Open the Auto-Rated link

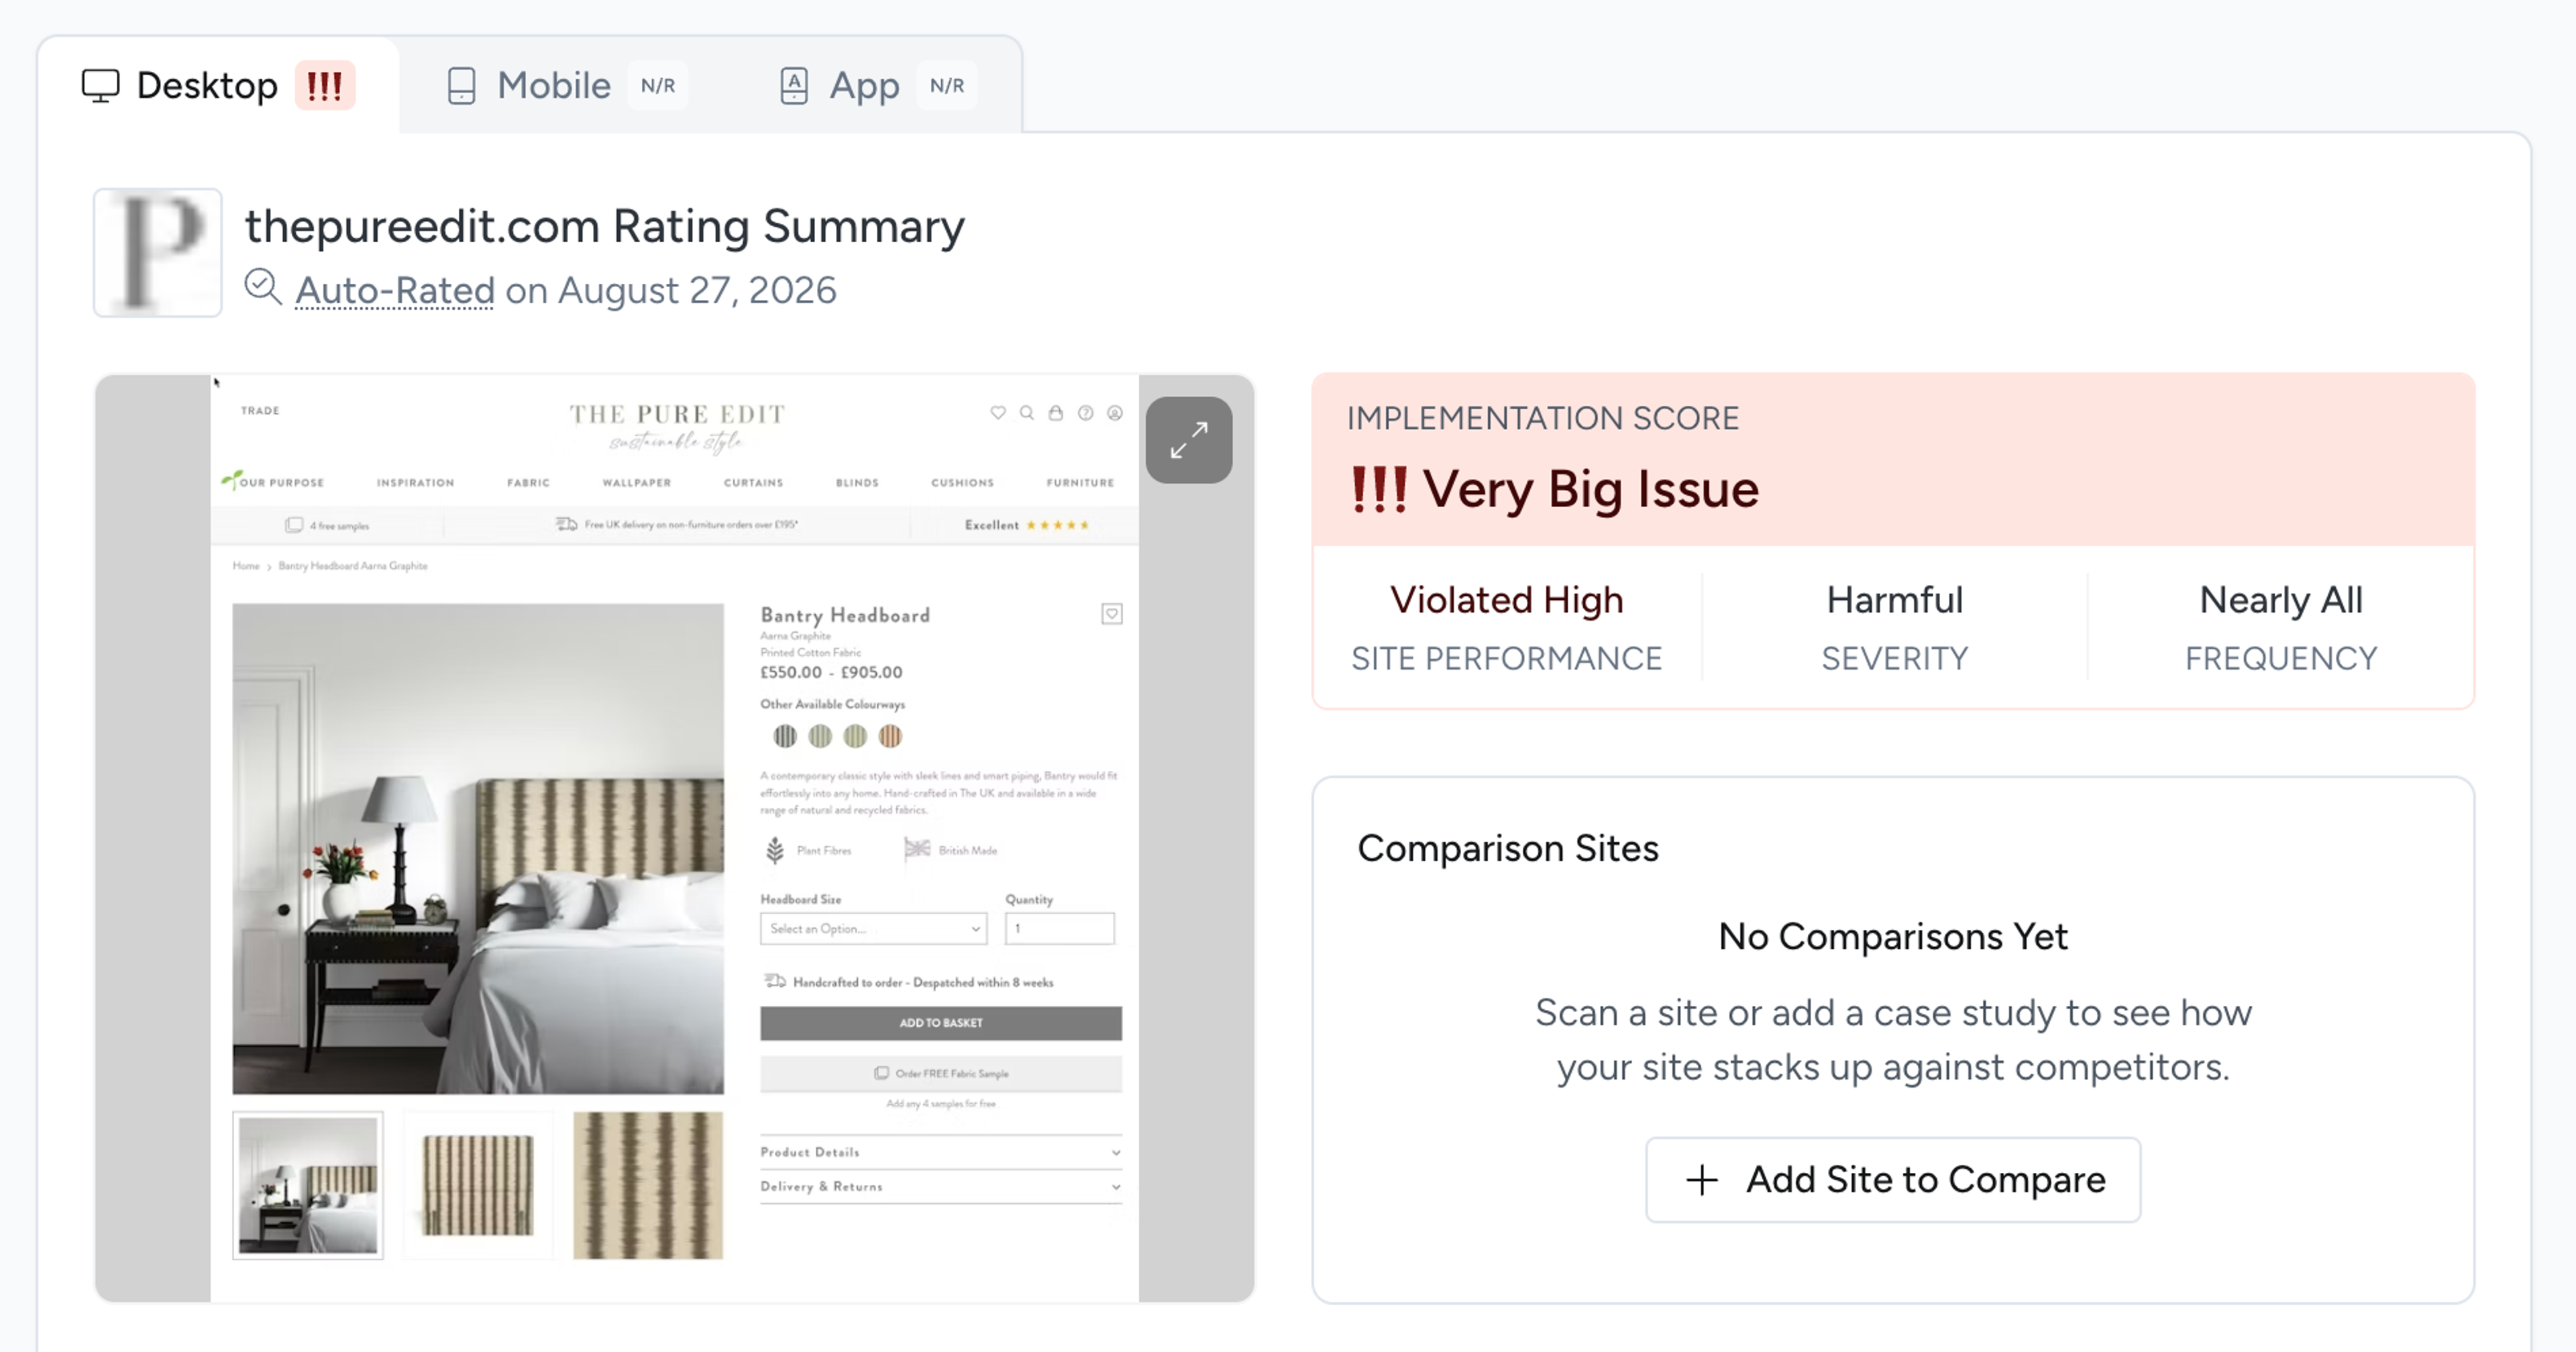click(x=395, y=290)
